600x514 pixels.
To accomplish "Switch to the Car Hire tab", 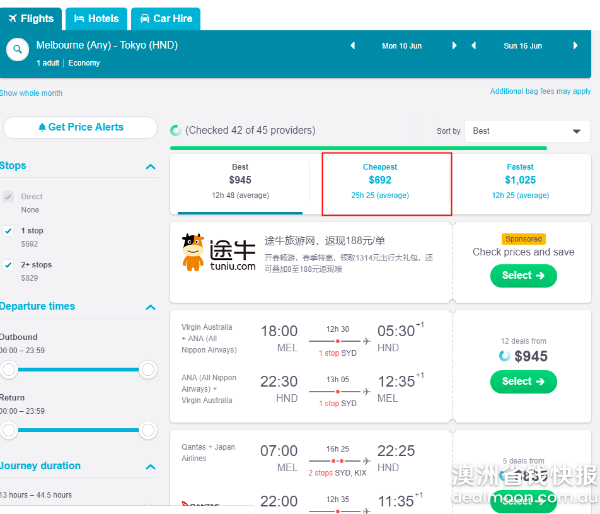I will tap(166, 19).
